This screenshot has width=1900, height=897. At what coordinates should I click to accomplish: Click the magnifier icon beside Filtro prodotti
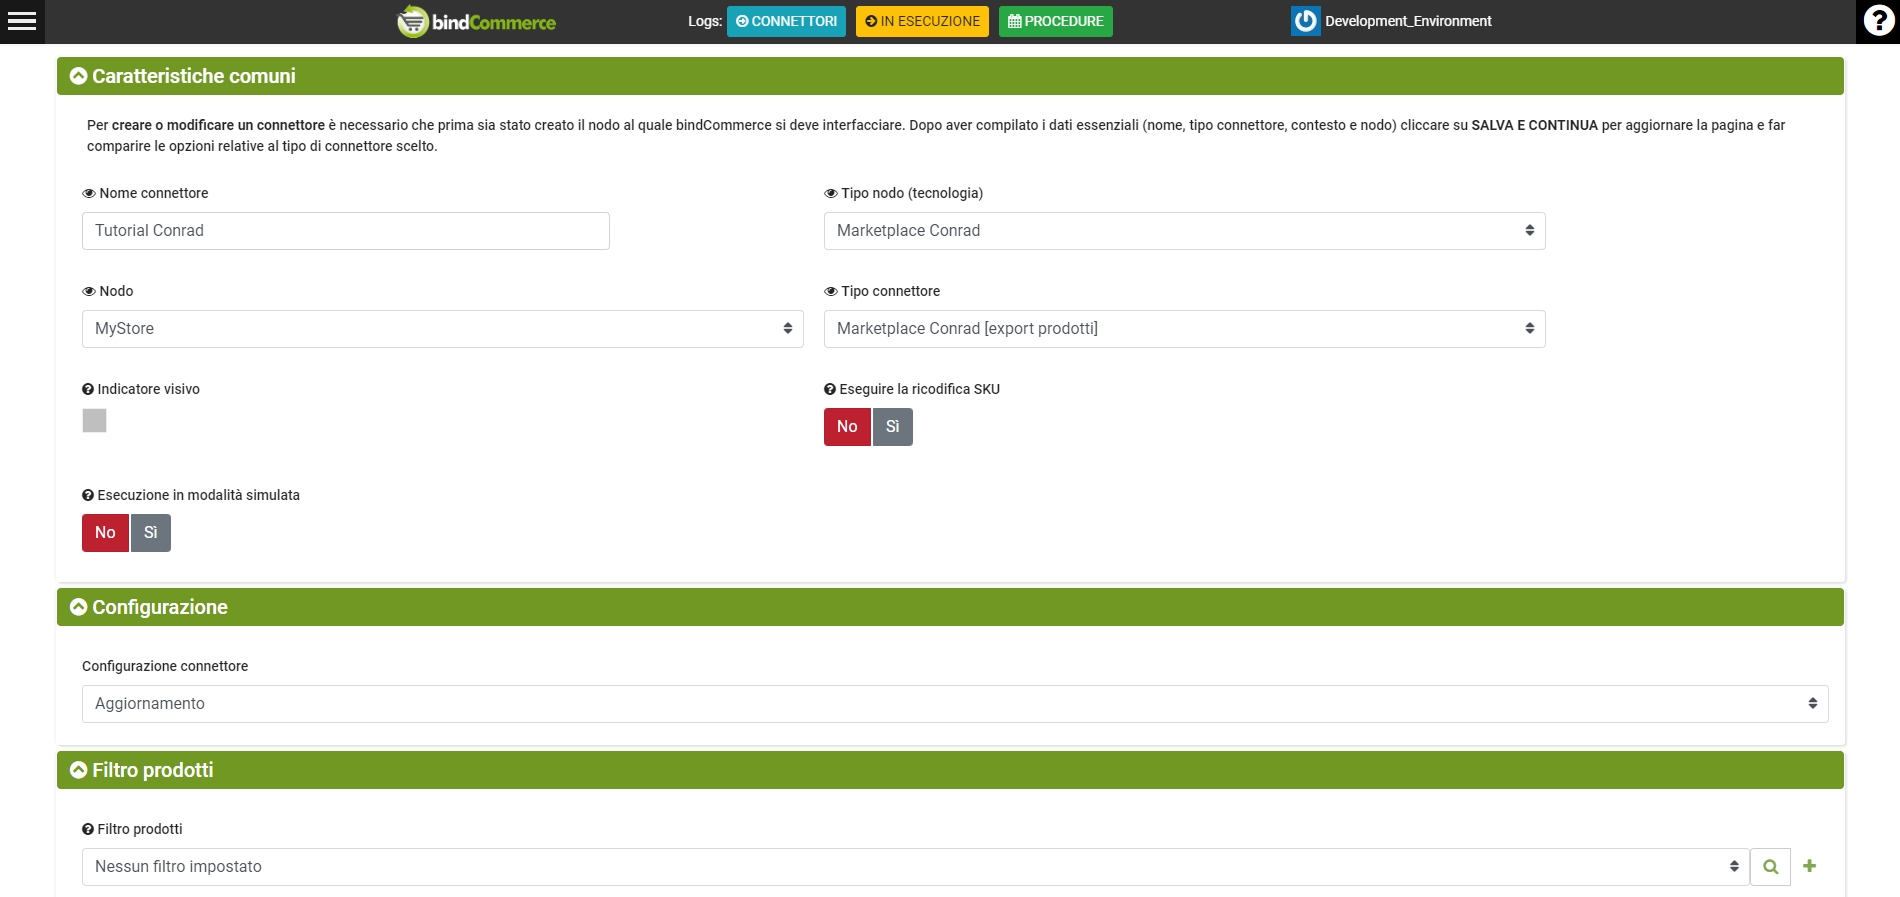[1770, 867]
